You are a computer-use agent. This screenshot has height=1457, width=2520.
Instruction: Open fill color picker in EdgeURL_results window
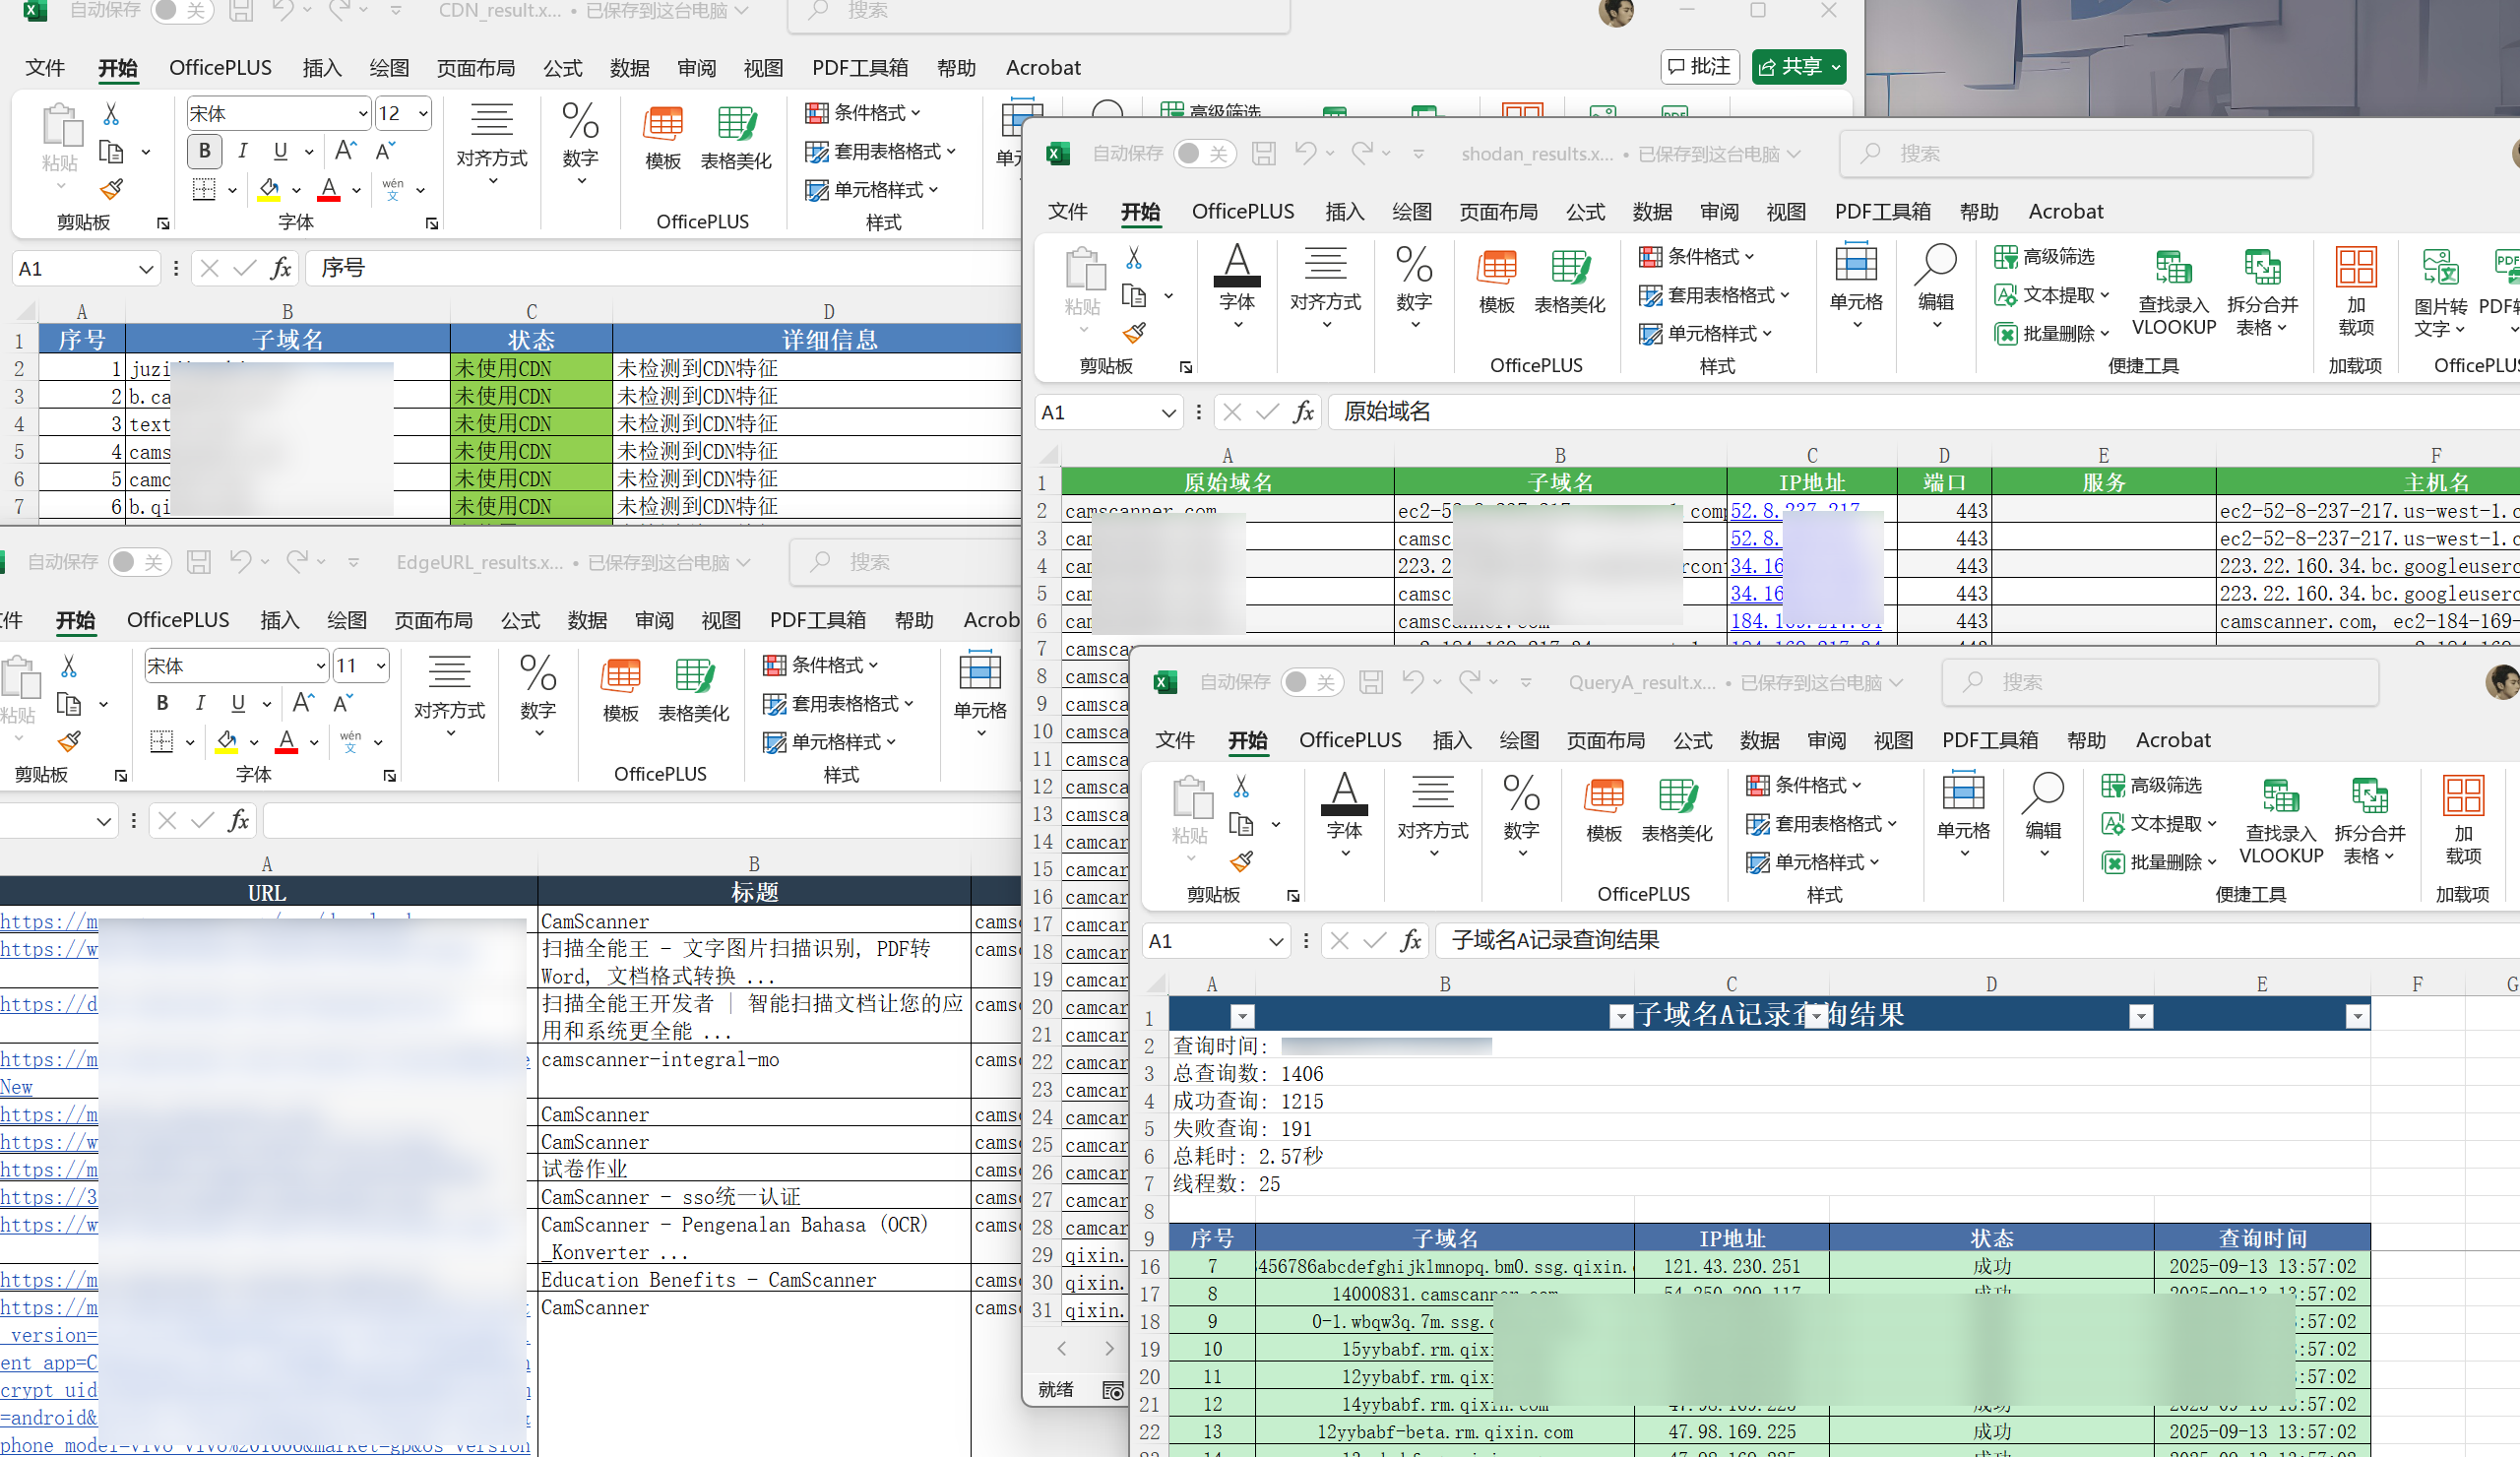point(254,742)
